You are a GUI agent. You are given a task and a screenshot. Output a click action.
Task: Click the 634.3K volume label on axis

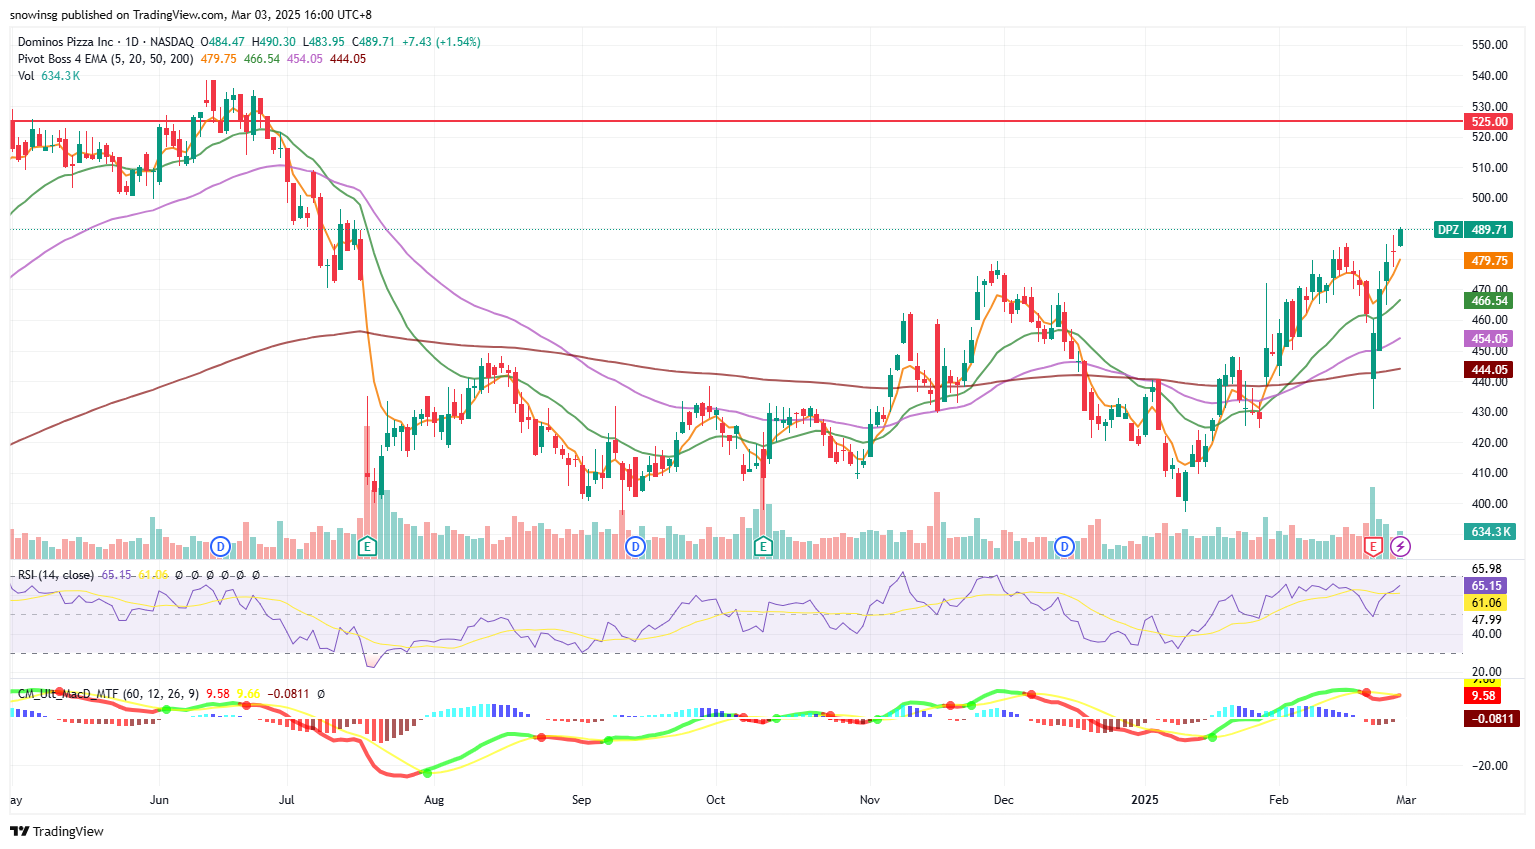(x=1489, y=532)
